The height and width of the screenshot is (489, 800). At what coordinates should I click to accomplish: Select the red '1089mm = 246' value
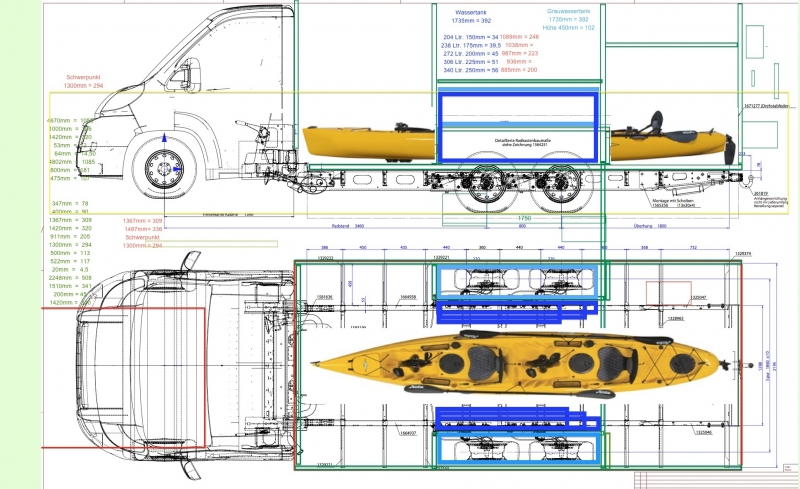519,37
